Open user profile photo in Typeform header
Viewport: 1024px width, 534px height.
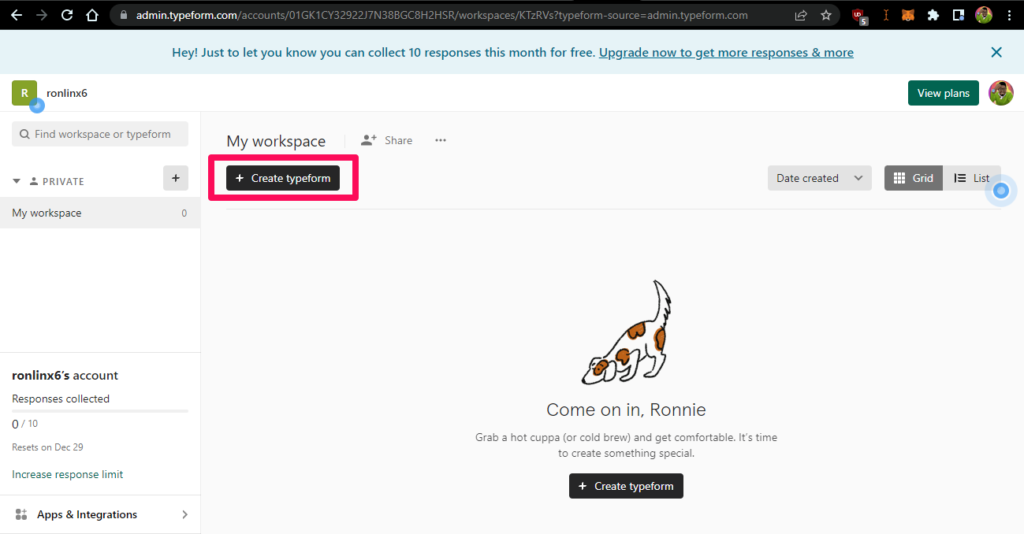1000,93
